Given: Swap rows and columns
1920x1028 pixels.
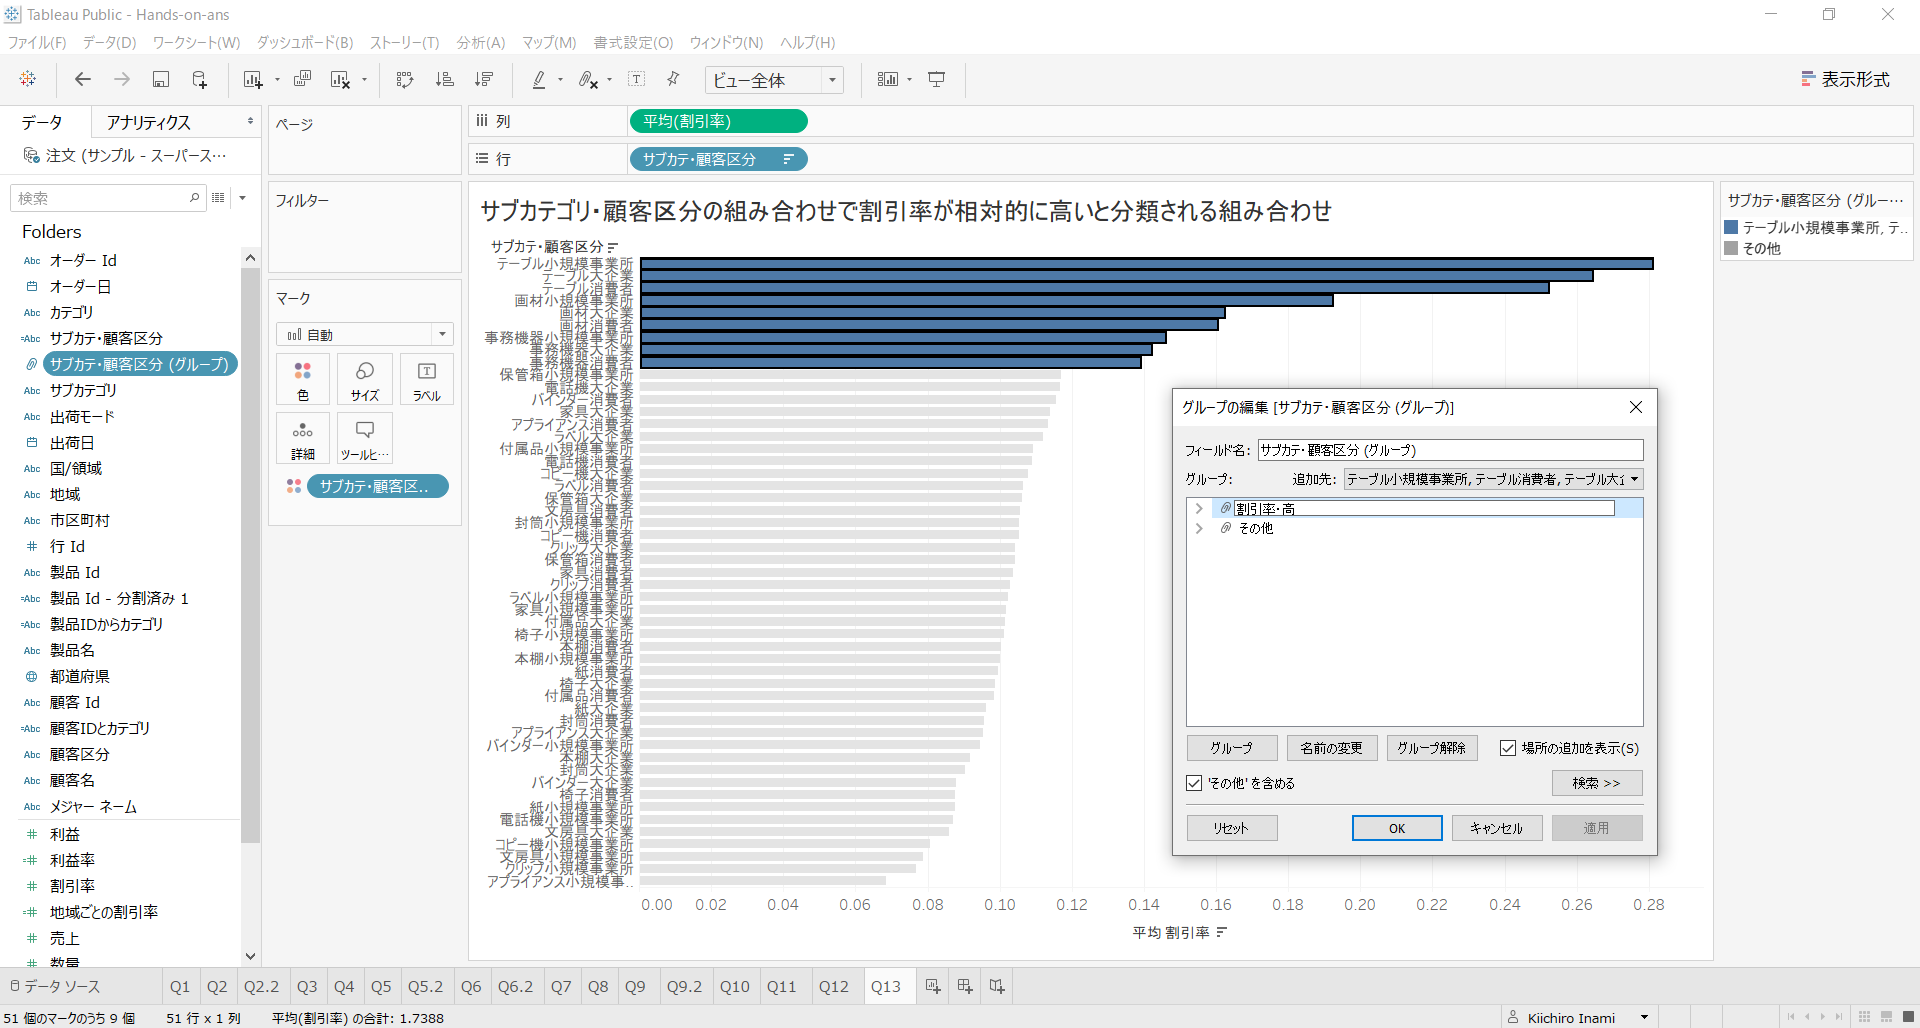Looking at the screenshot, I should [x=405, y=79].
